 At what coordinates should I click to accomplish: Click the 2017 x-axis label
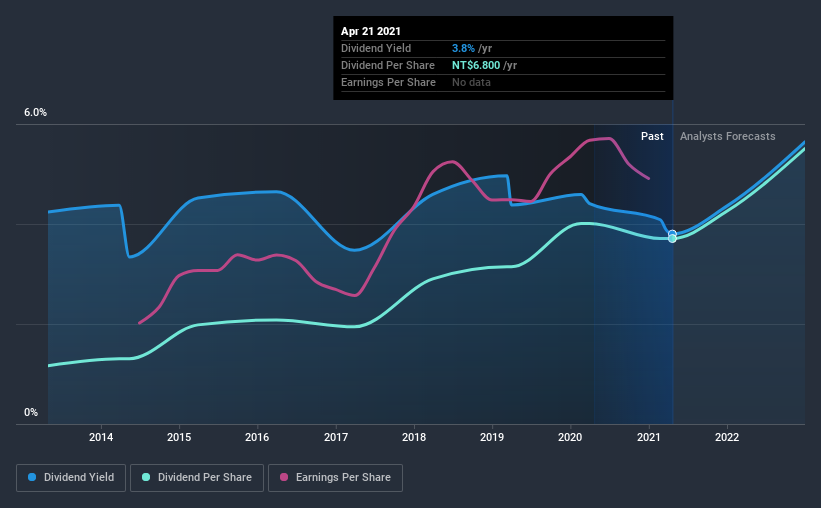[x=336, y=437]
